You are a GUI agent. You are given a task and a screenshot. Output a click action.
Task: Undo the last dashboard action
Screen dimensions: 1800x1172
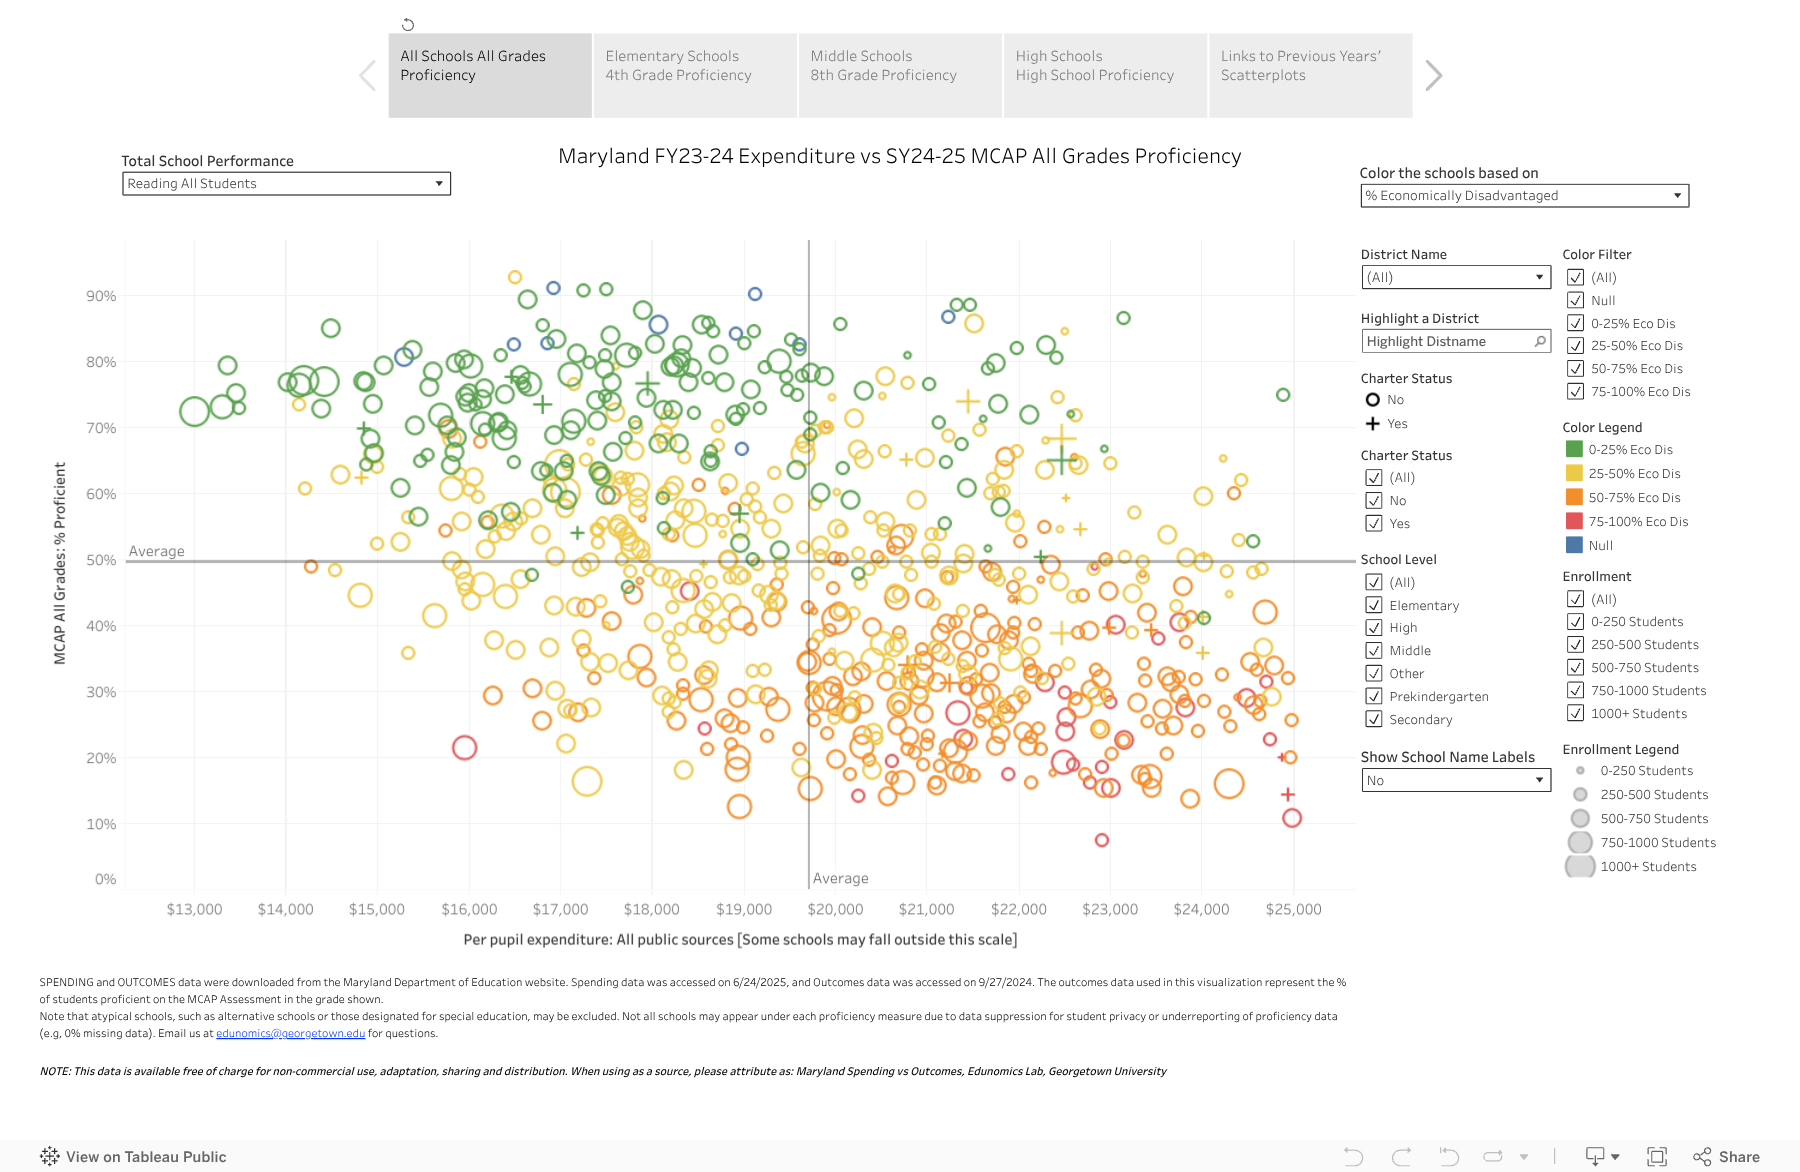click(1352, 1156)
